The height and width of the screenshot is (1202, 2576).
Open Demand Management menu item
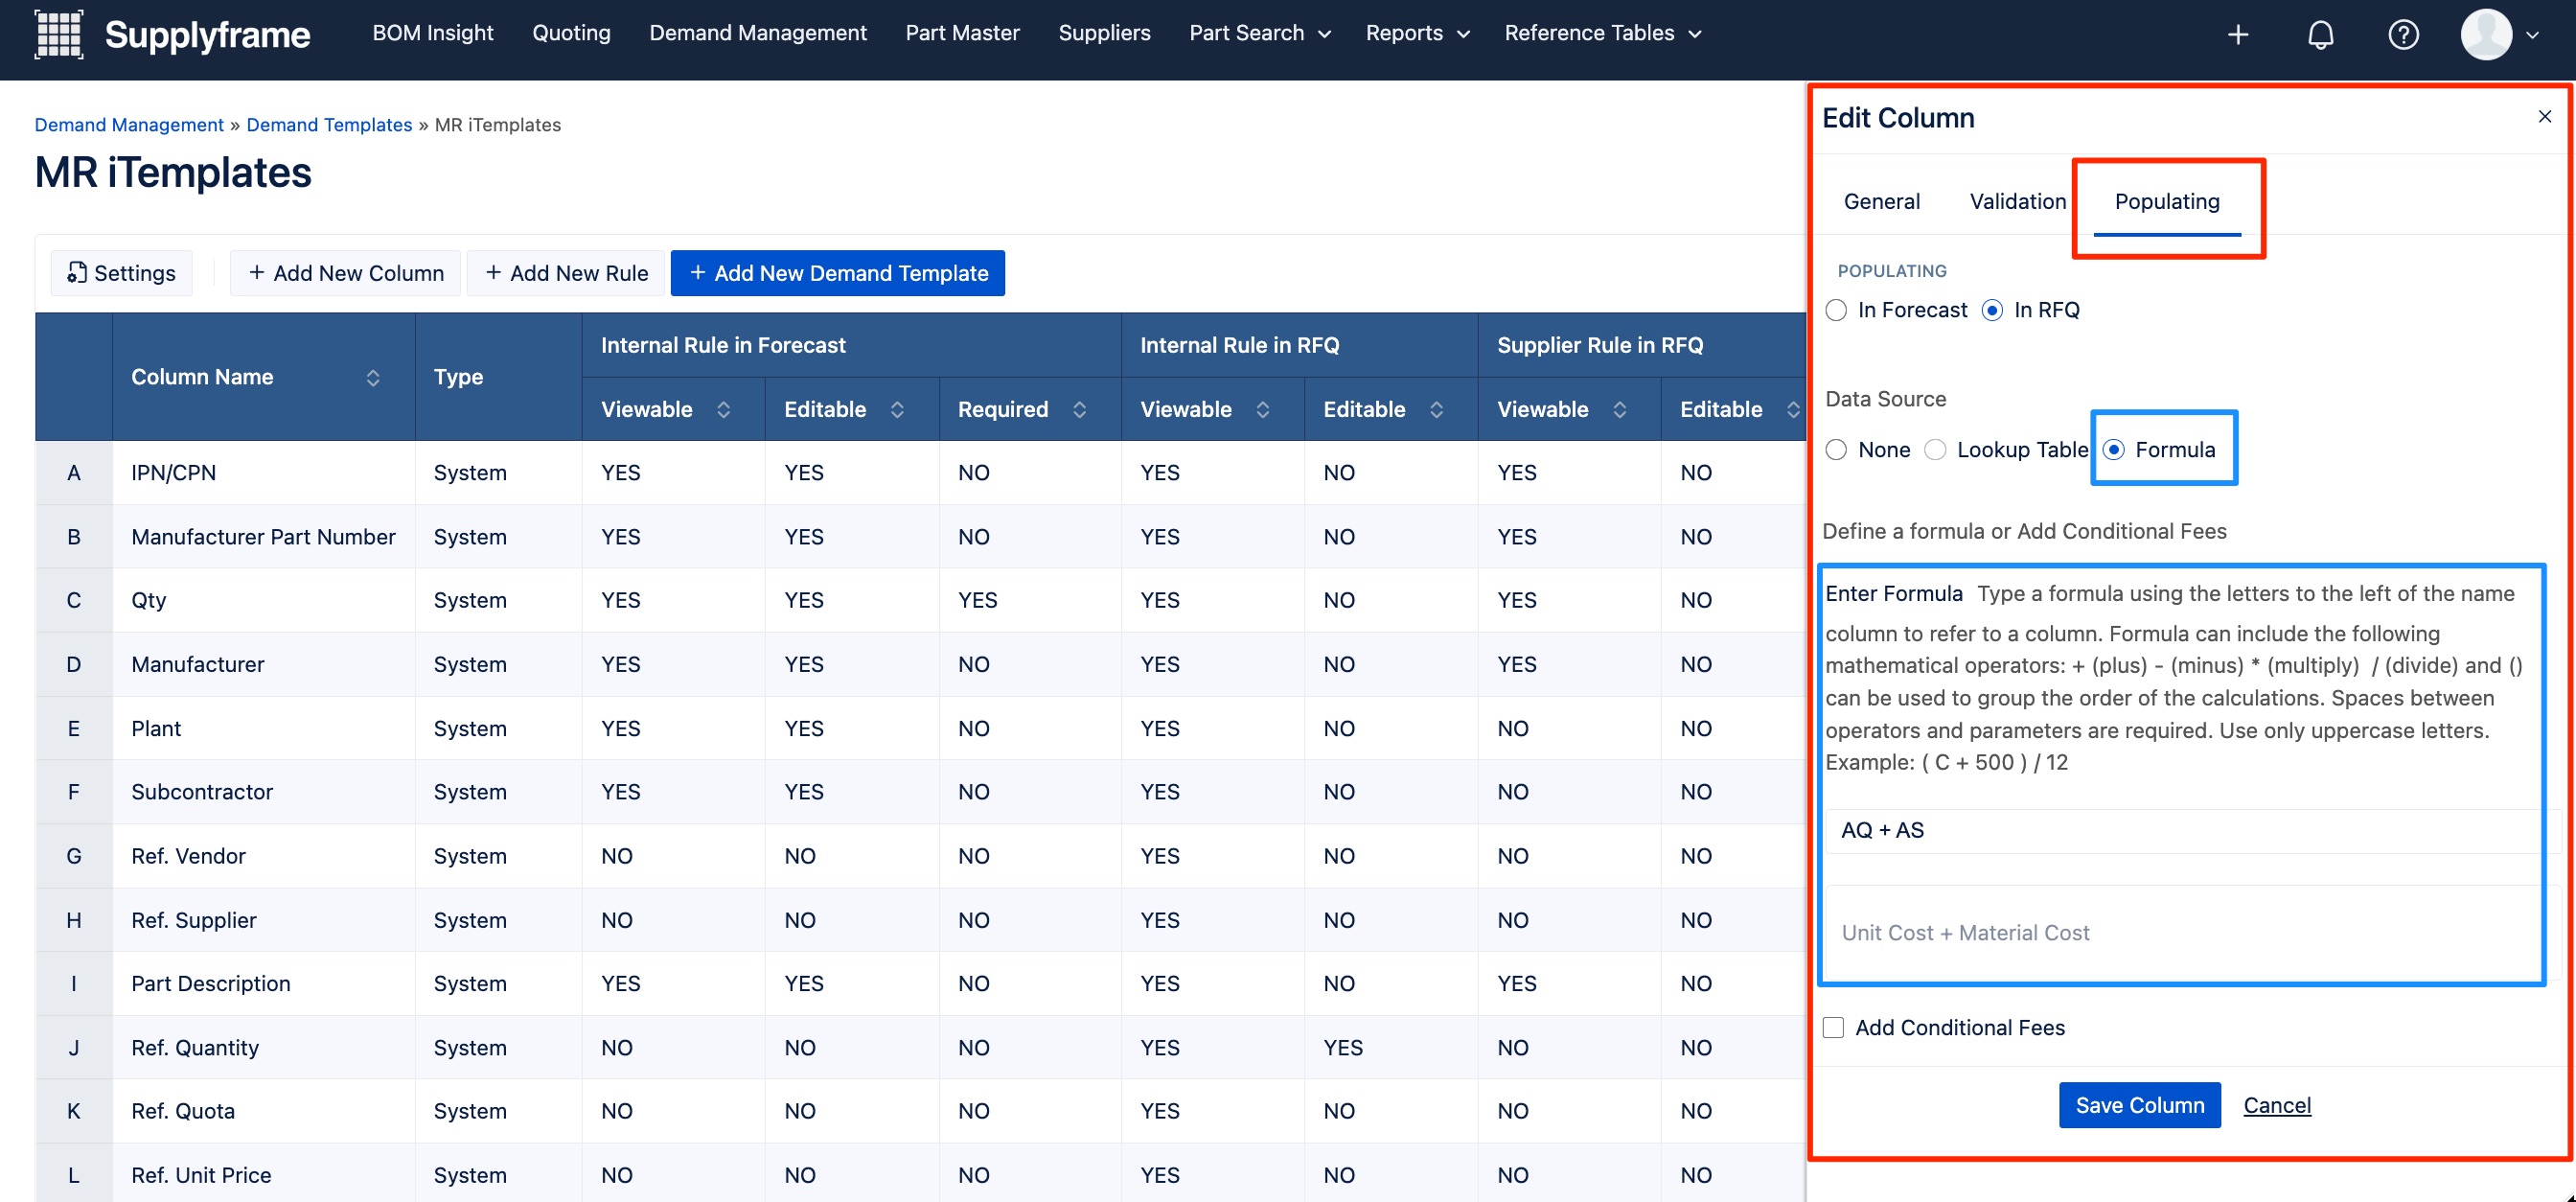[x=757, y=33]
